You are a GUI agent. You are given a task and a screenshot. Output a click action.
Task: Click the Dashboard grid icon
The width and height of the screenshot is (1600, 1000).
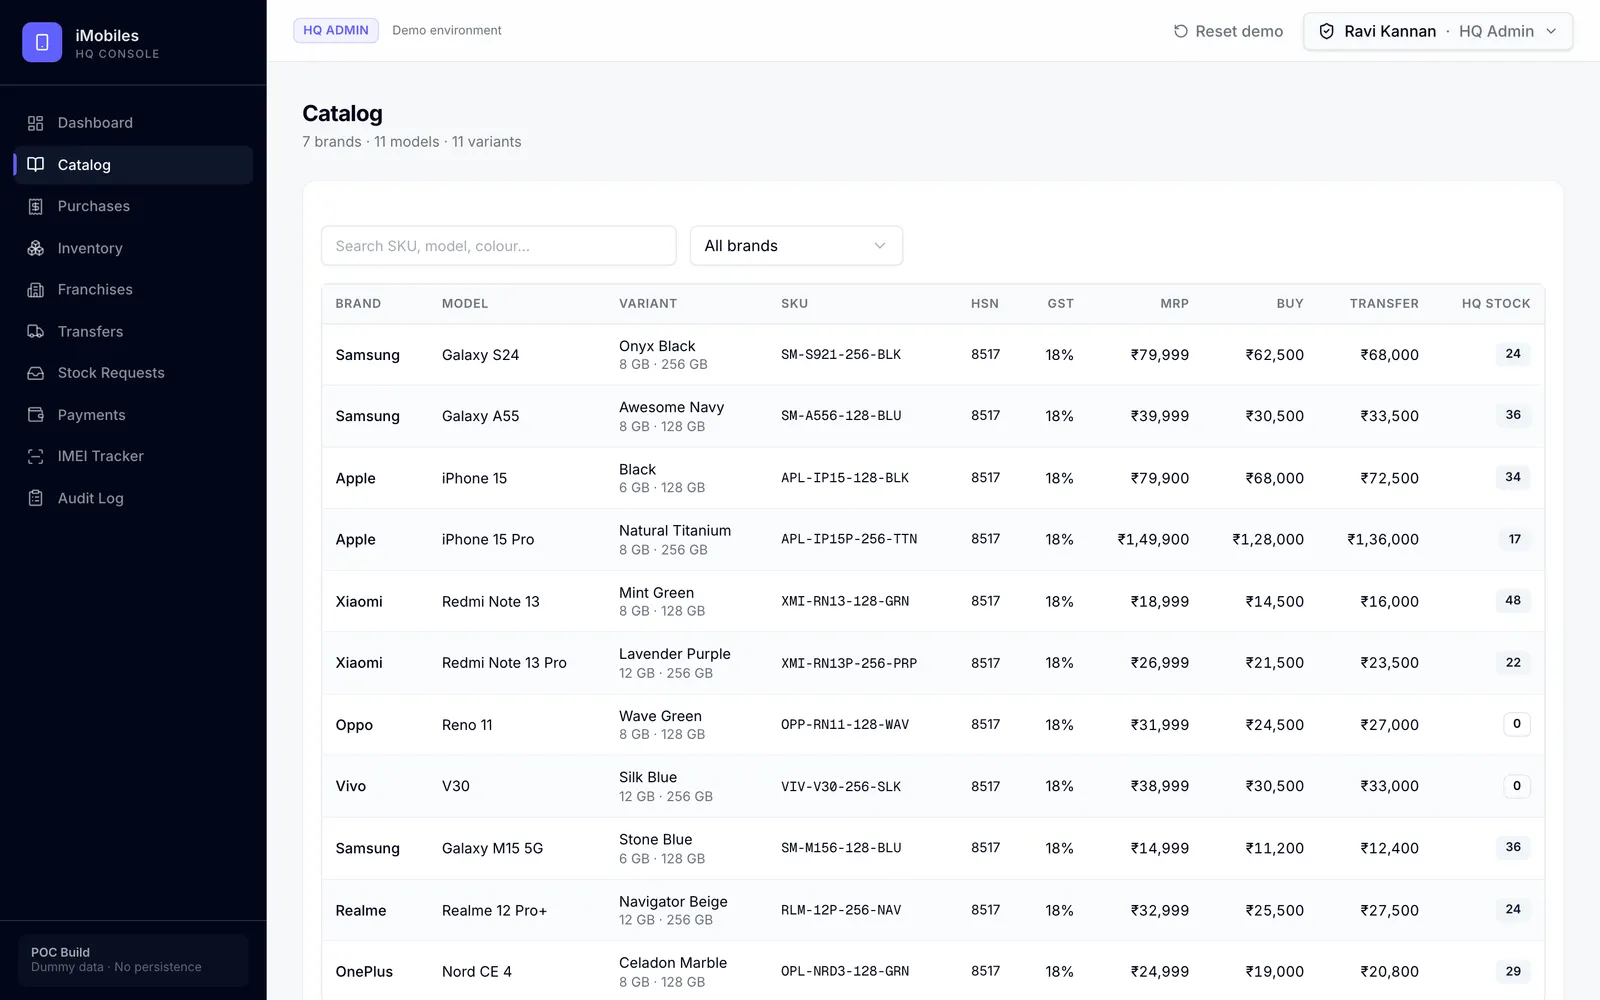click(36, 123)
